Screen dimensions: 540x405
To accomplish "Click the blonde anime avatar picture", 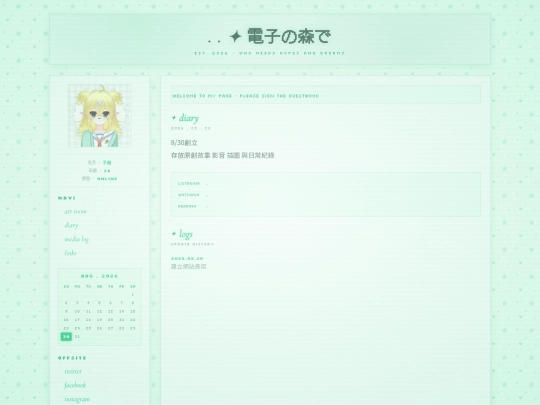I will coord(100,116).
